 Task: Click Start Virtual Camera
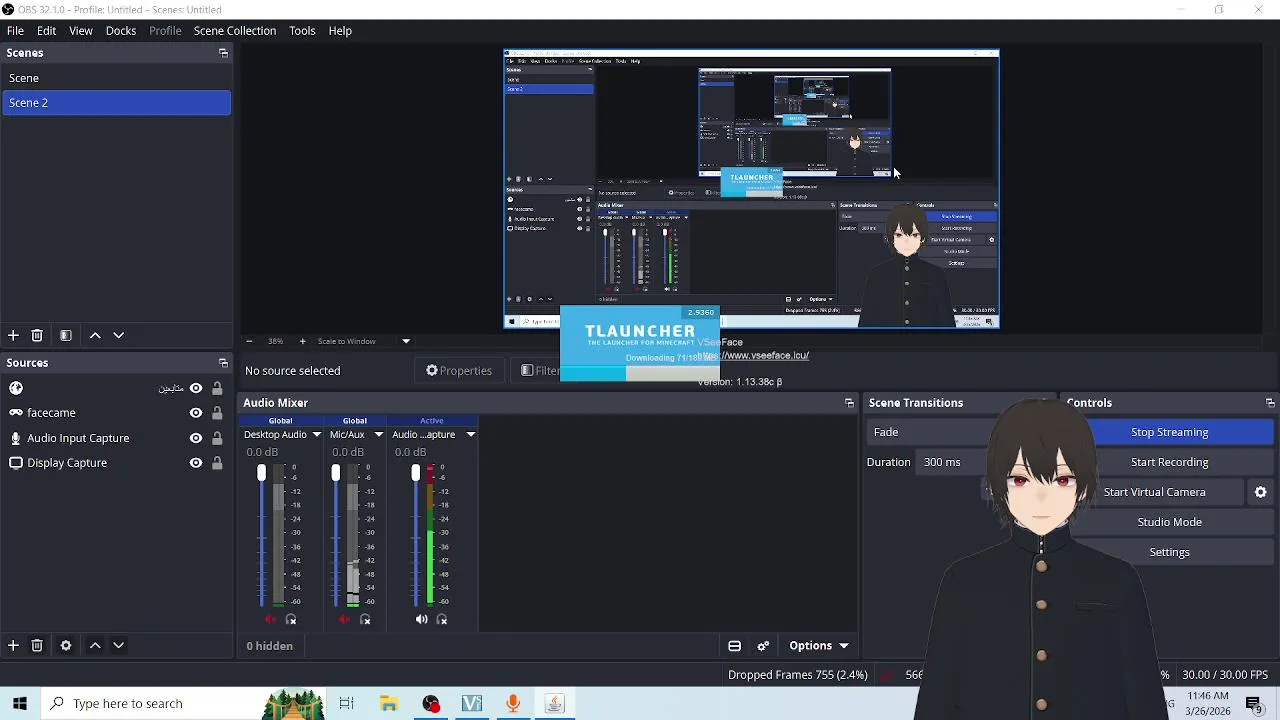(x=1155, y=492)
